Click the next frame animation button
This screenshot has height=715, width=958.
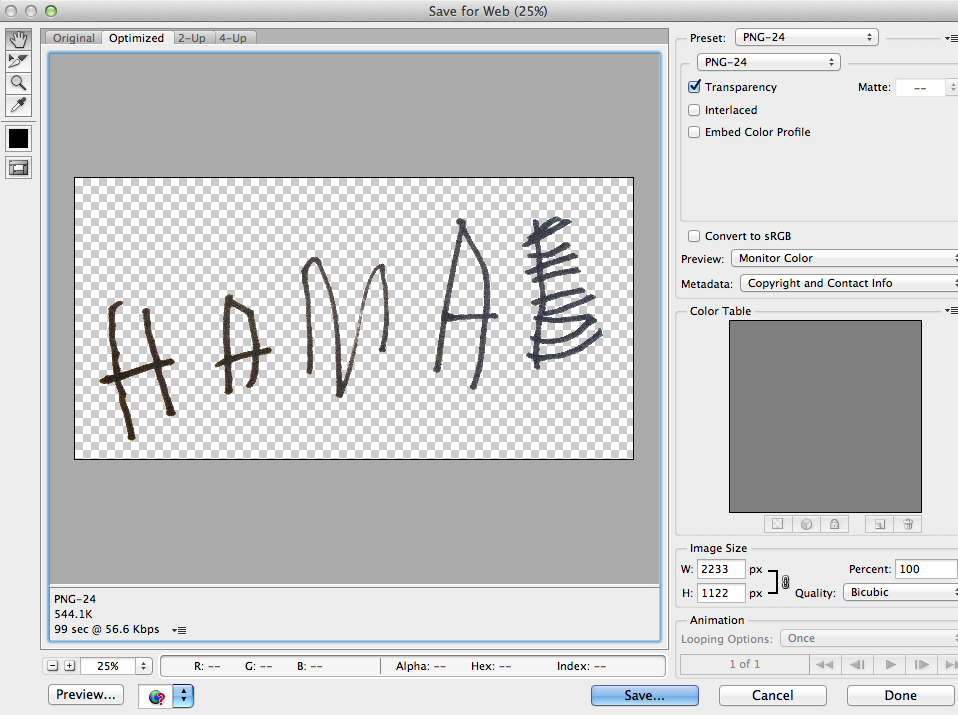point(922,664)
